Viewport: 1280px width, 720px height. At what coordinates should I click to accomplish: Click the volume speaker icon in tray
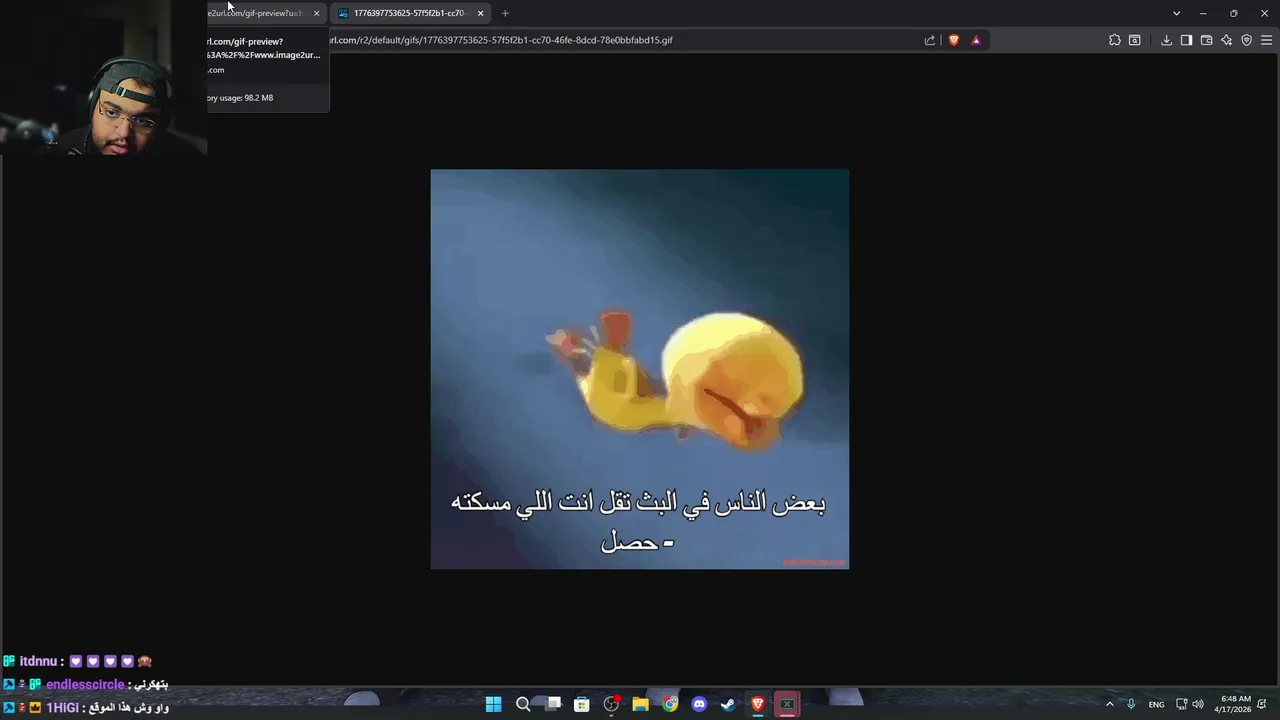click(x=1198, y=704)
